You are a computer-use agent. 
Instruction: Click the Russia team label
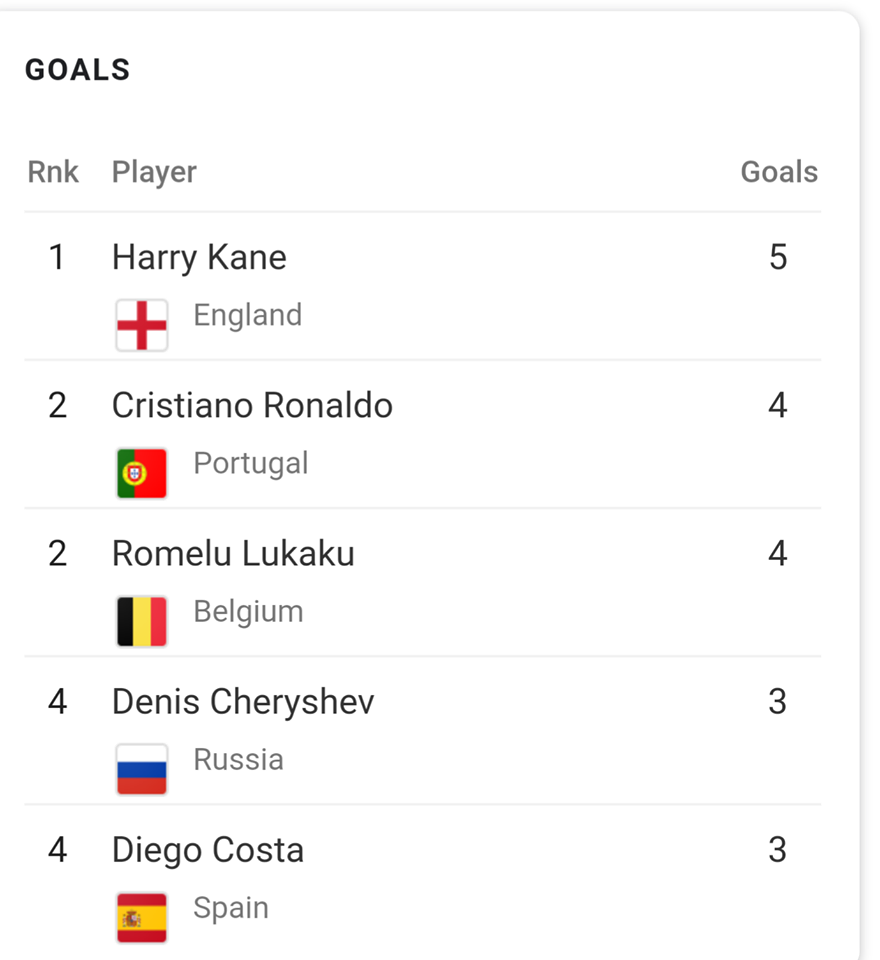point(238,760)
